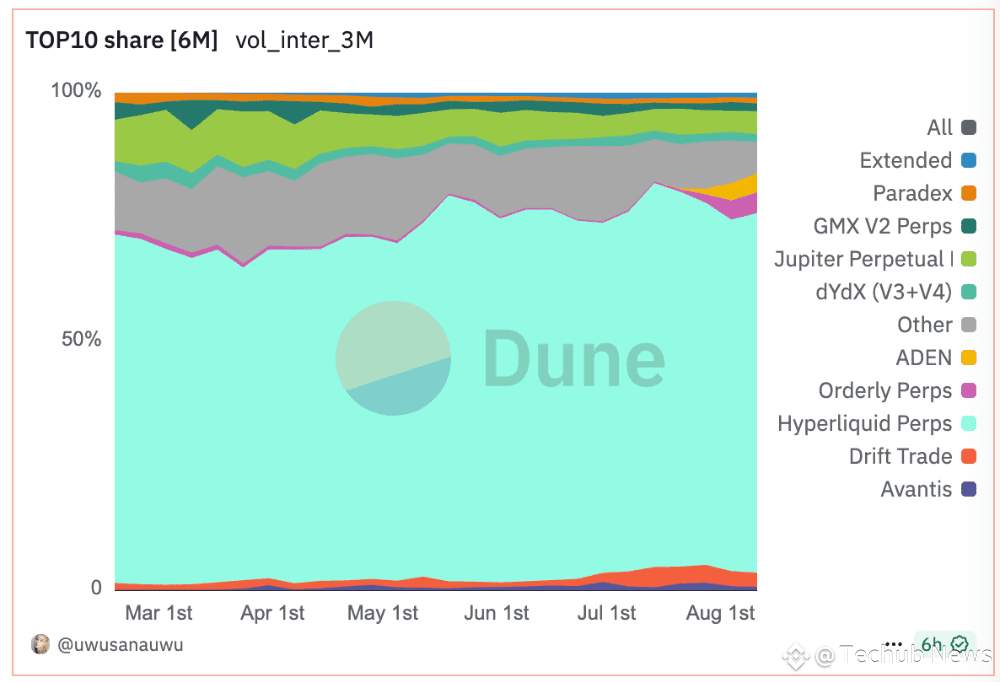
Task: Click the GMX V2 Perps dark green swatch
Action: [x=969, y=226]
